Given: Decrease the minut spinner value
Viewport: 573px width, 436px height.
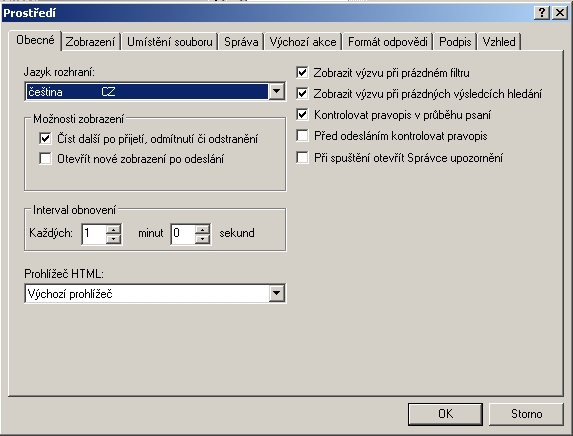Looking at the screenshot, I should pos(114,239).
